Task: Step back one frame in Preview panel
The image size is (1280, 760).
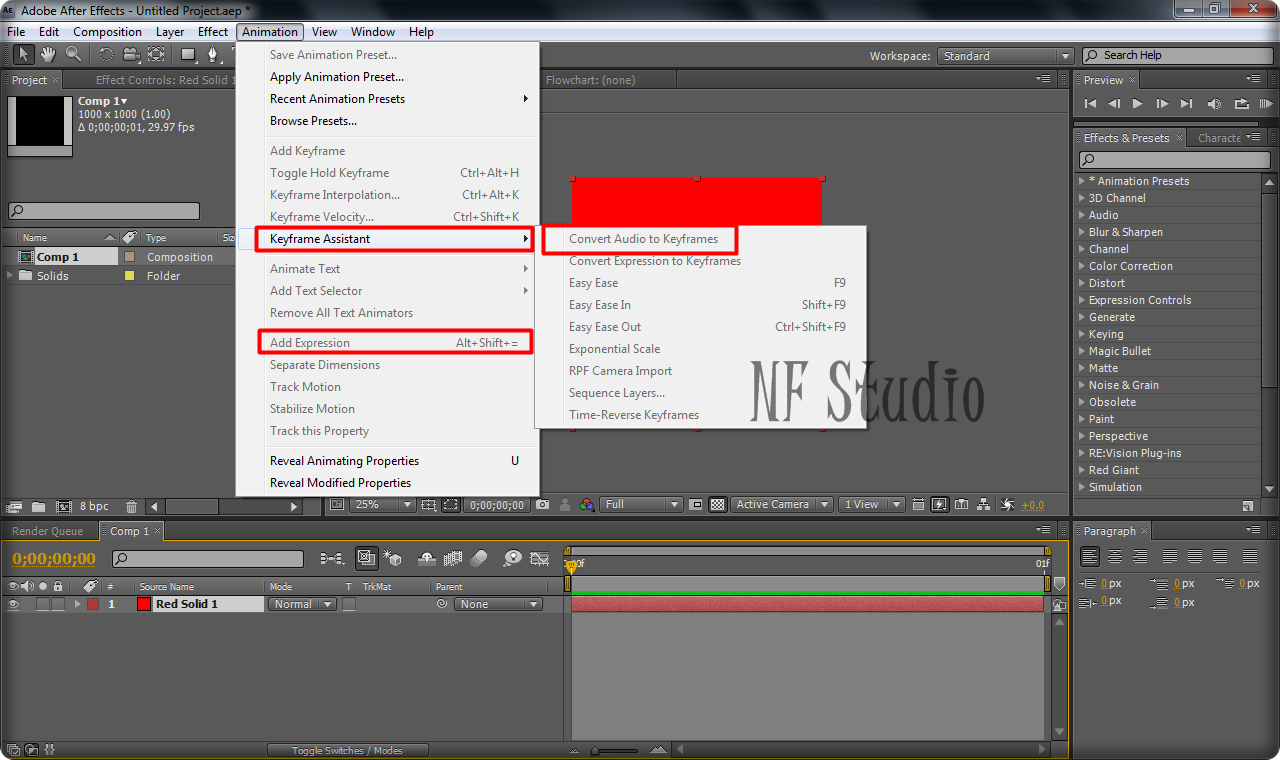Action: (1114, 103)
